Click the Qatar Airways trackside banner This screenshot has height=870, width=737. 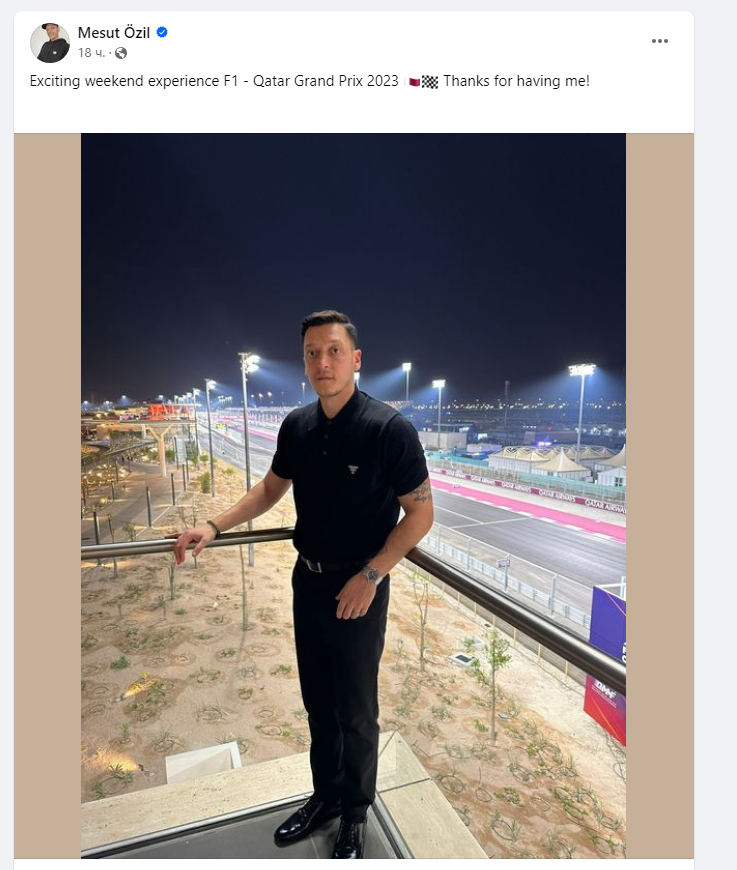[555, 493]
